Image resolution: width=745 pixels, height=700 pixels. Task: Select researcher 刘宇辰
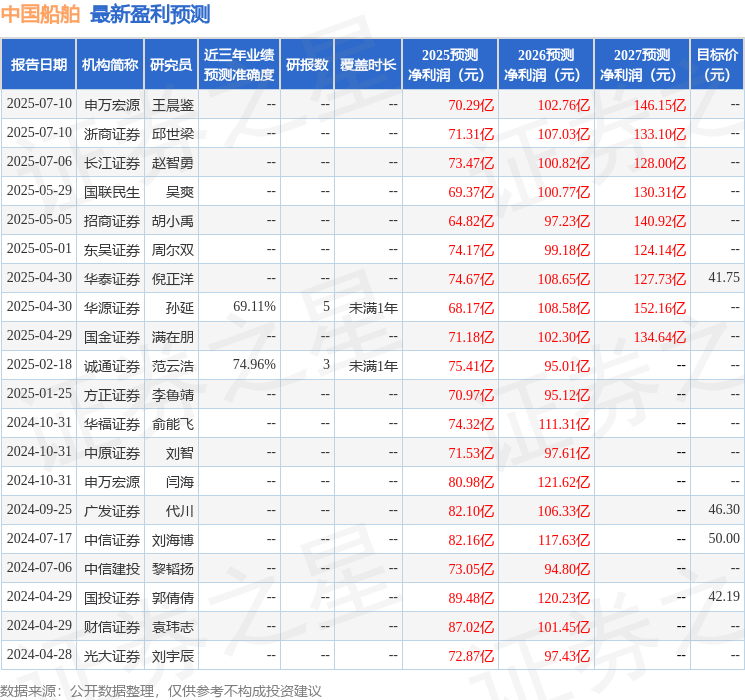tap(173, 656)
